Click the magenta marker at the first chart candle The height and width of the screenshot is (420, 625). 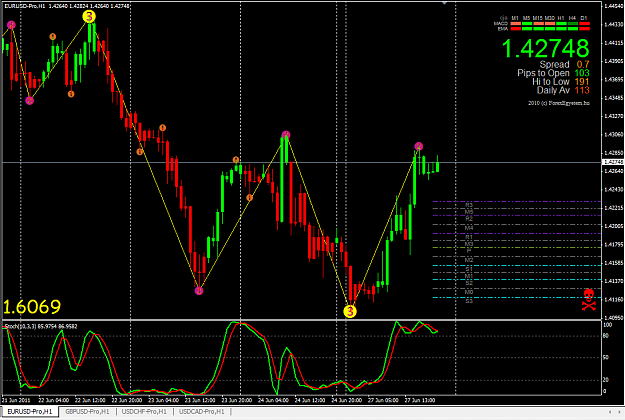11,25
